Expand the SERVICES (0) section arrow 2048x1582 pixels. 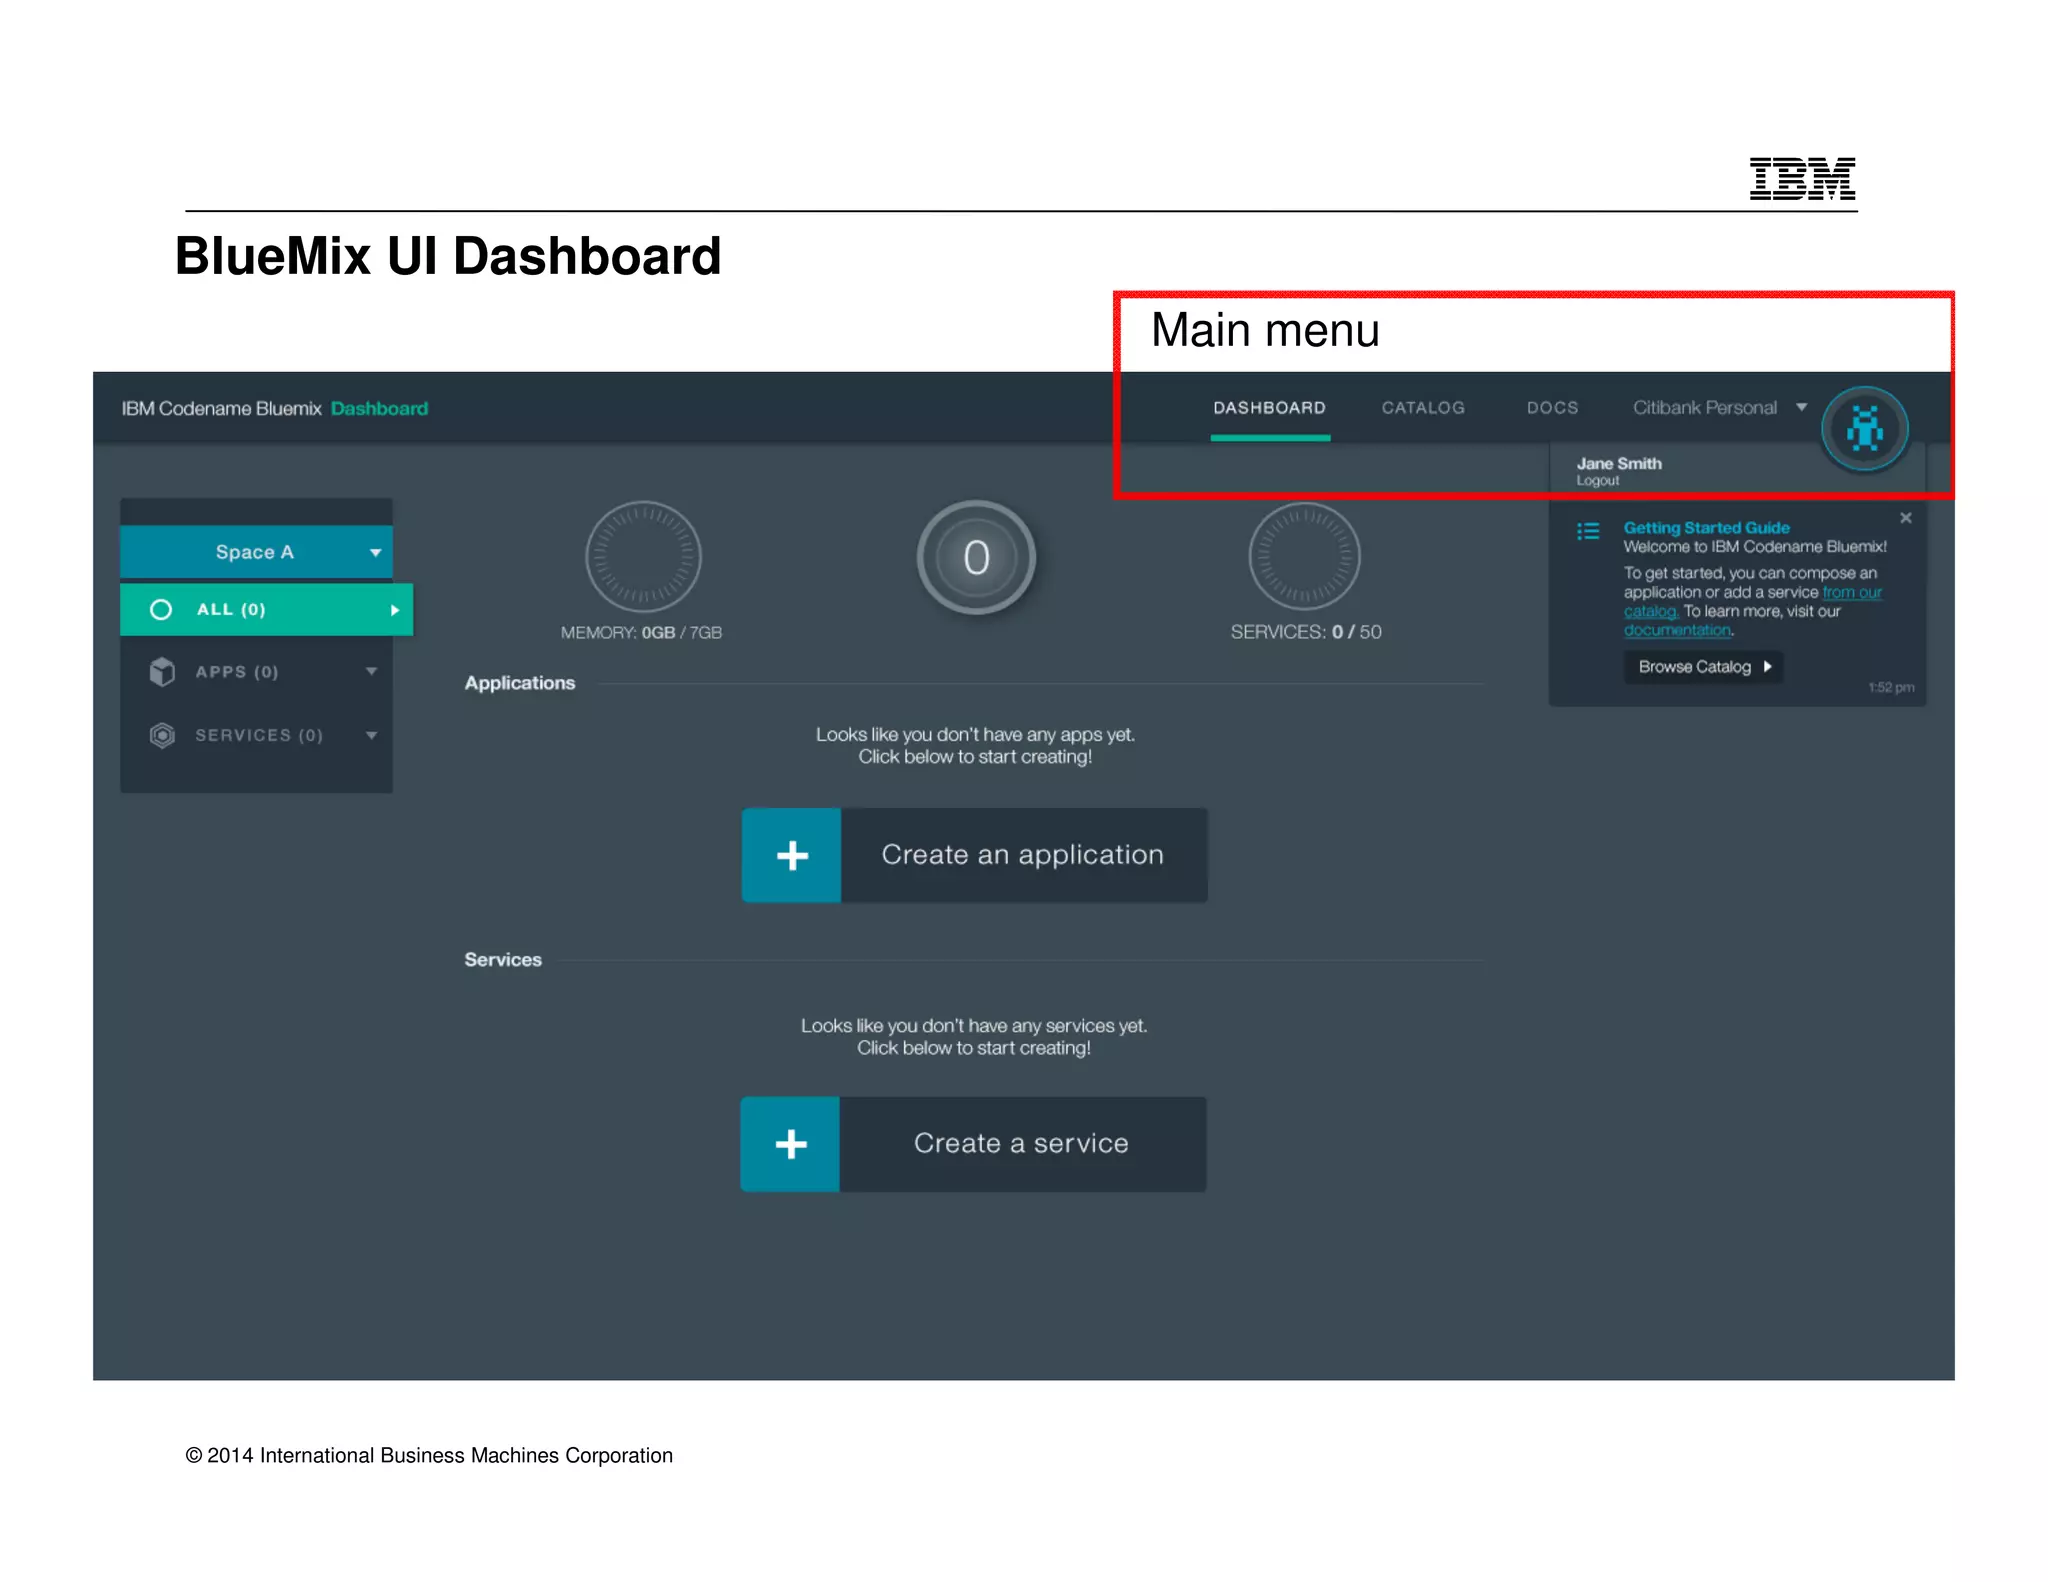pyautogui.click(x=372, y=736)
